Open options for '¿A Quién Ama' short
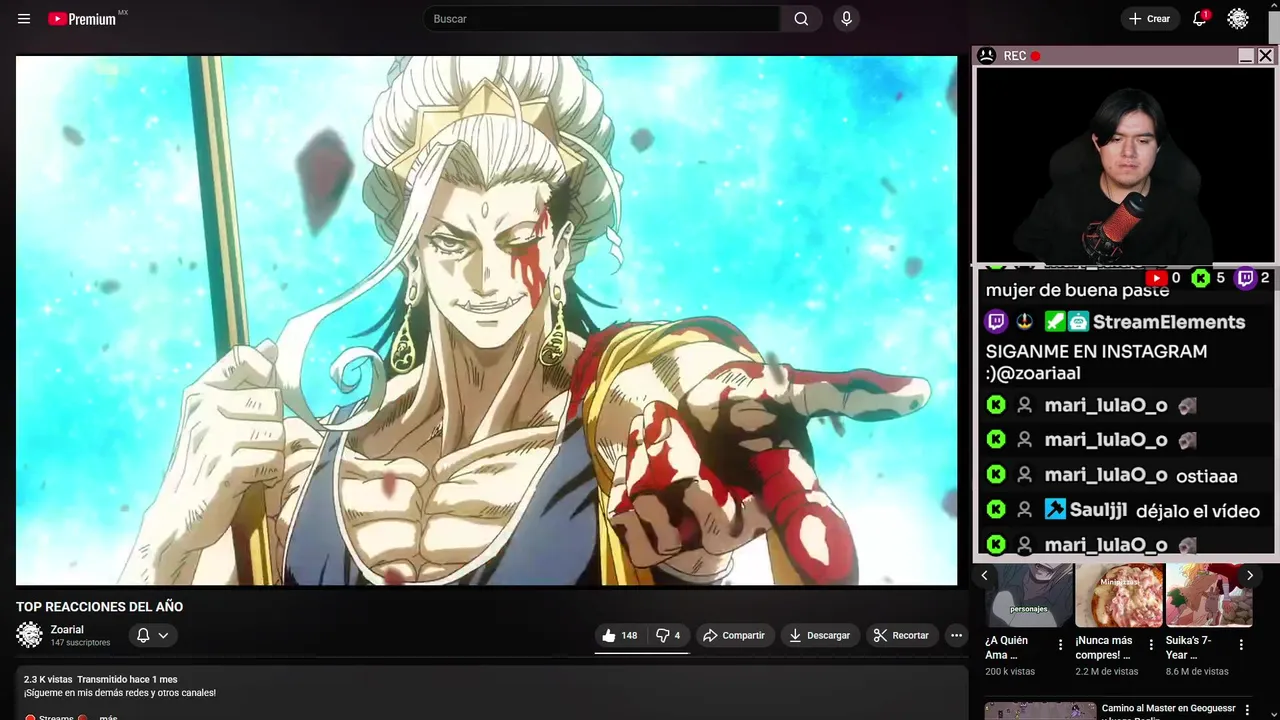This screenshot has width=1280, height=720. point(1061,645)
